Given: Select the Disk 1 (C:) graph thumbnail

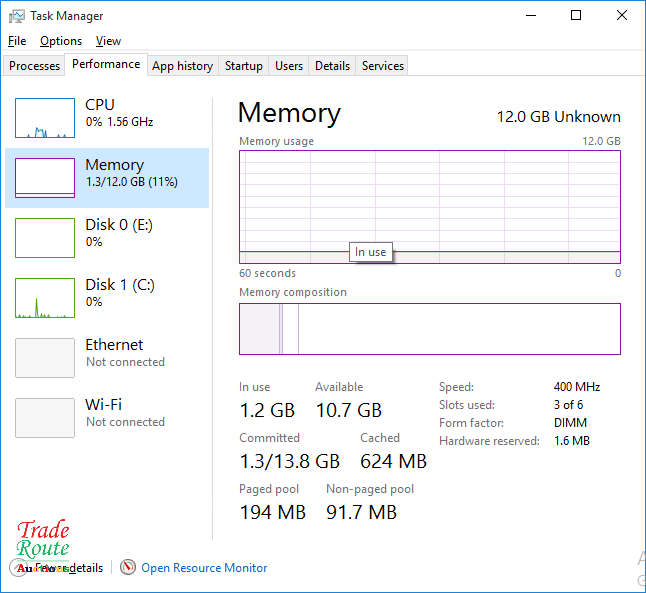Looking at the screenshot, I should [45, 298].
